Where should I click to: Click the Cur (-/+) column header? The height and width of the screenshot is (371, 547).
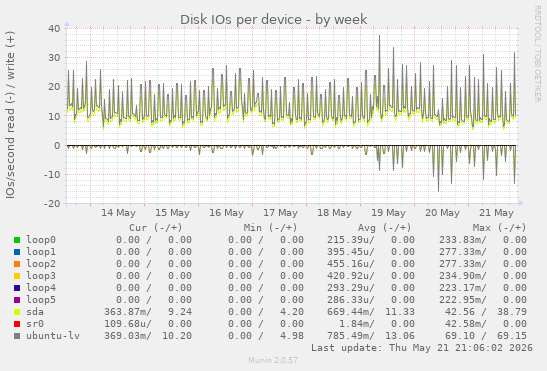point(156,228)
